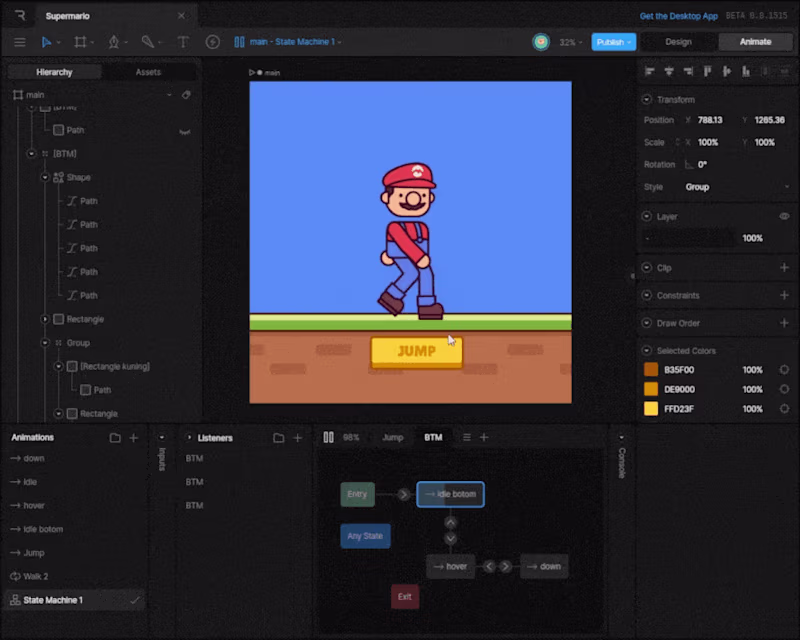Switch to Animate mode
Image resolution: width=800 pixels, height=640 pixels.
(x=755, y=42)
